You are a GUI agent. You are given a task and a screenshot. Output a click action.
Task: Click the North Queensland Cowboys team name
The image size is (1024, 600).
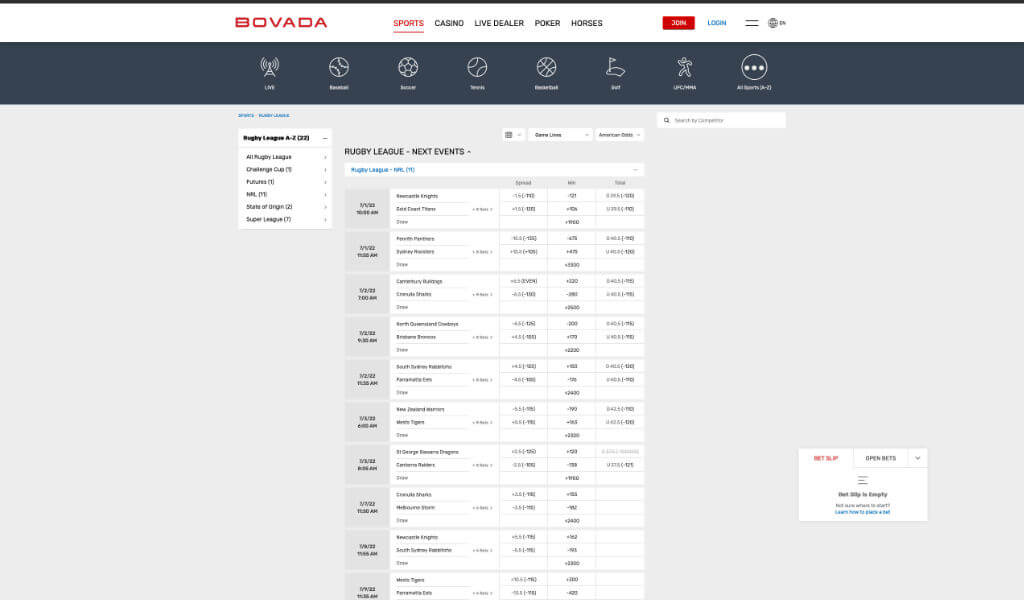427,324
